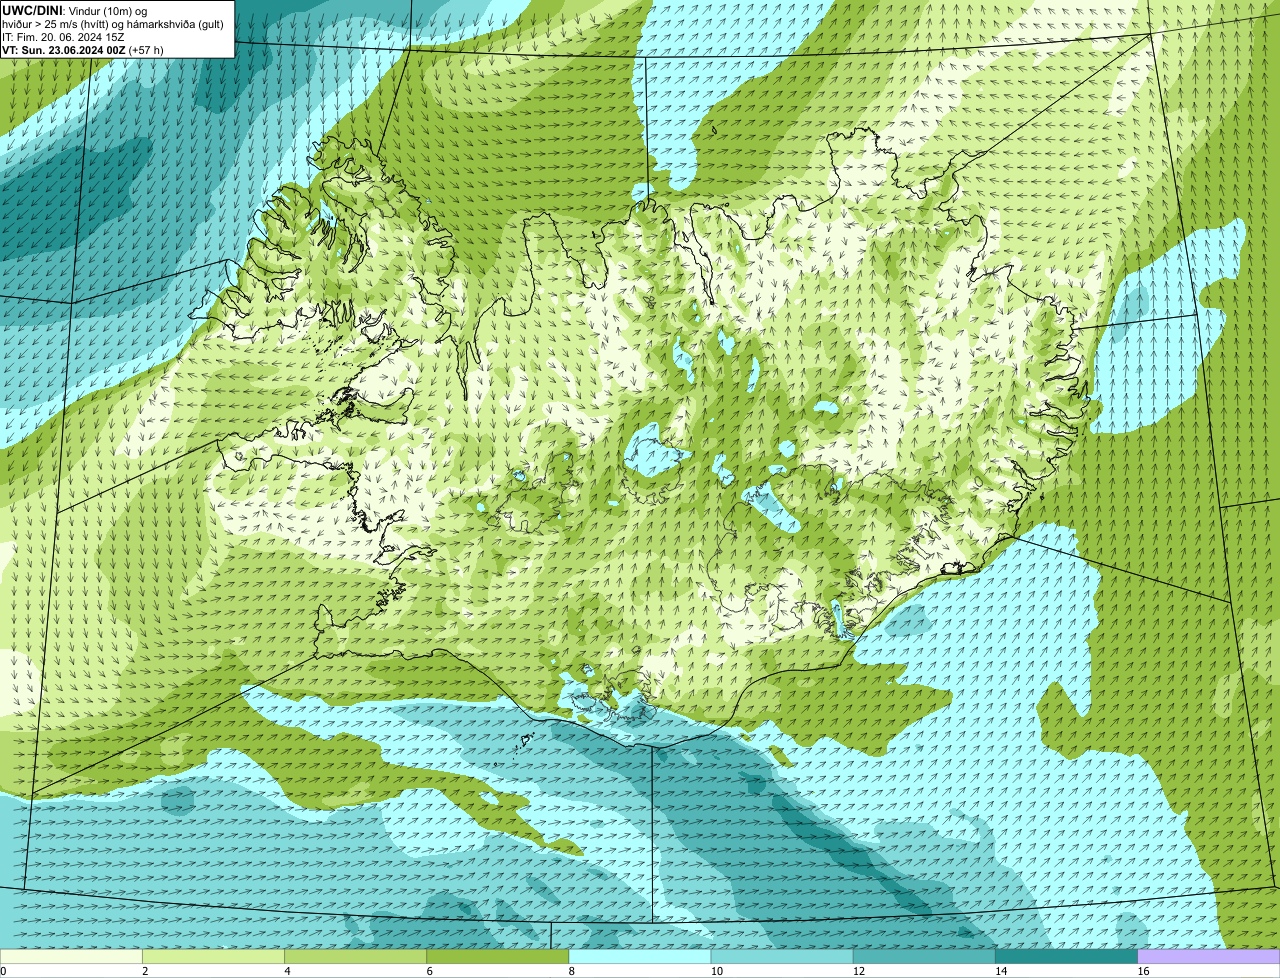1280x978 pixels.
Task: Click the legend value "10"
Action: tap(716, 971)
